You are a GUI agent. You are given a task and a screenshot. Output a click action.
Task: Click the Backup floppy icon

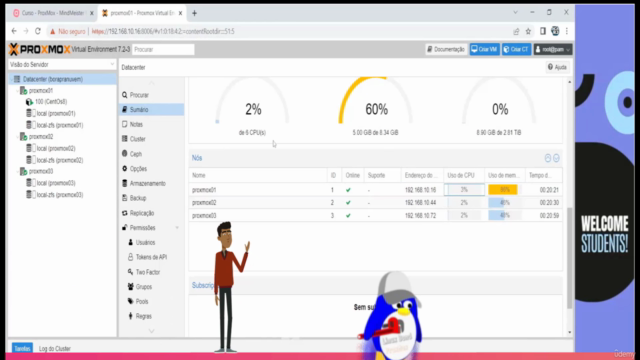[124, 198]
